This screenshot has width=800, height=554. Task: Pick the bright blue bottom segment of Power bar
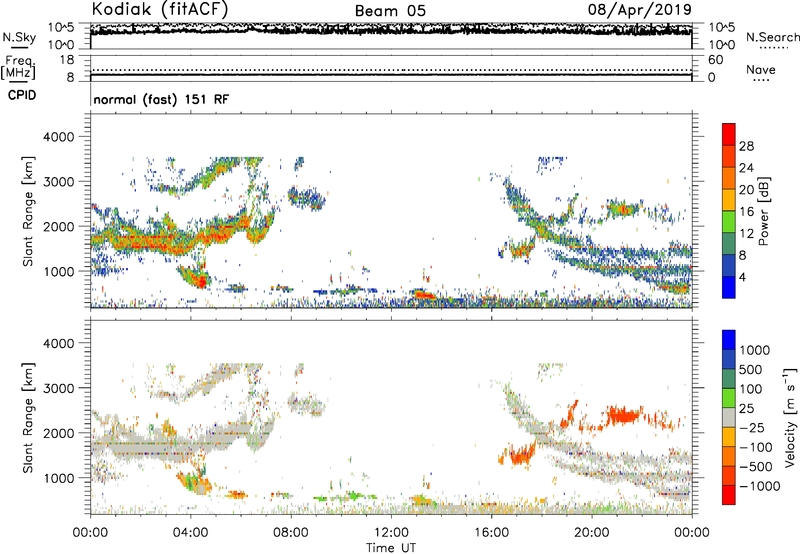[x=729, y=287]
